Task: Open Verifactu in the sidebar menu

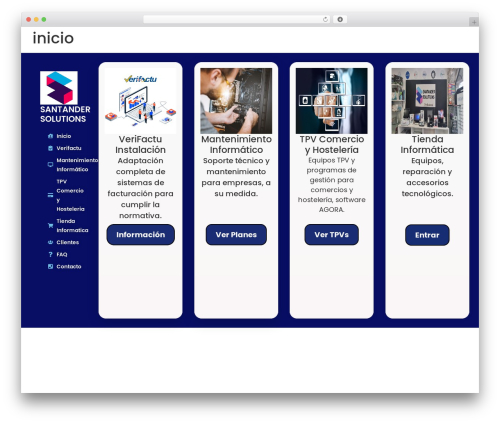Action: coord(69,148)
